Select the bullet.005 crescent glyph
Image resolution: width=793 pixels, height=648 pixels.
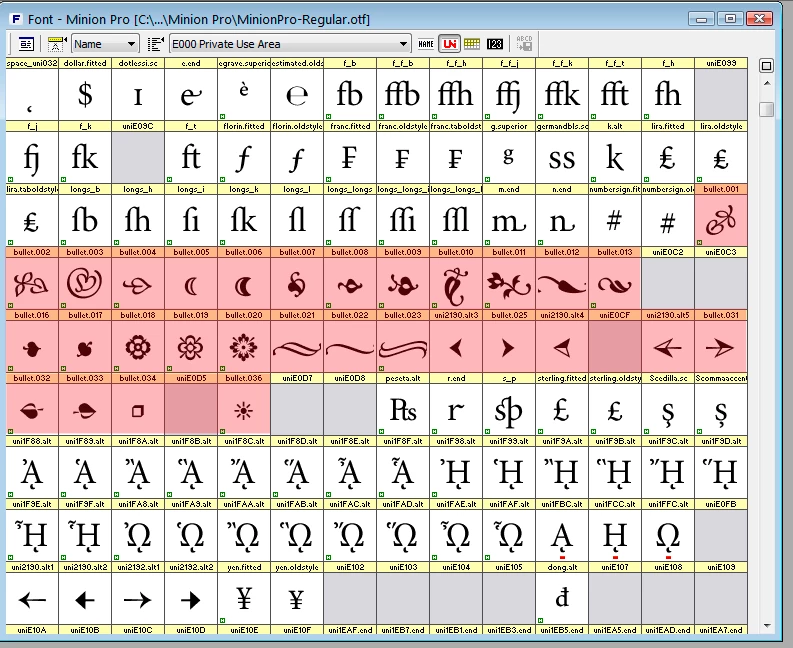tap(191, 283)
